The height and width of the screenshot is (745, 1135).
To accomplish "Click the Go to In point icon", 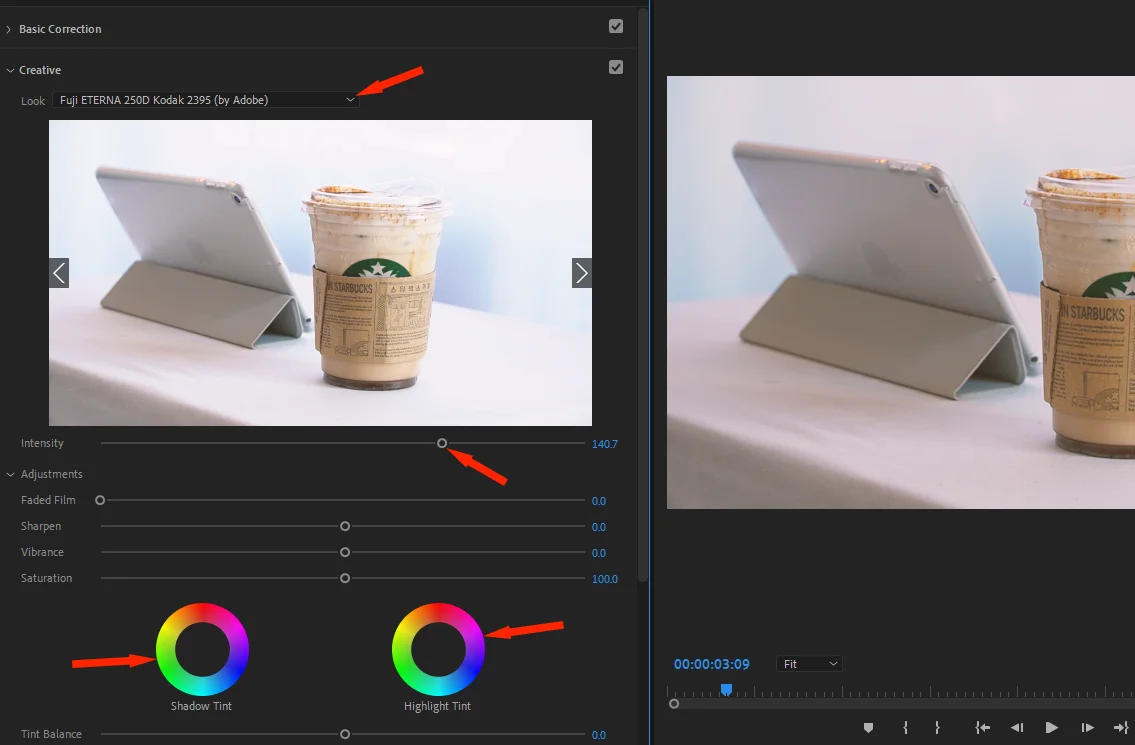I will 982,728.
